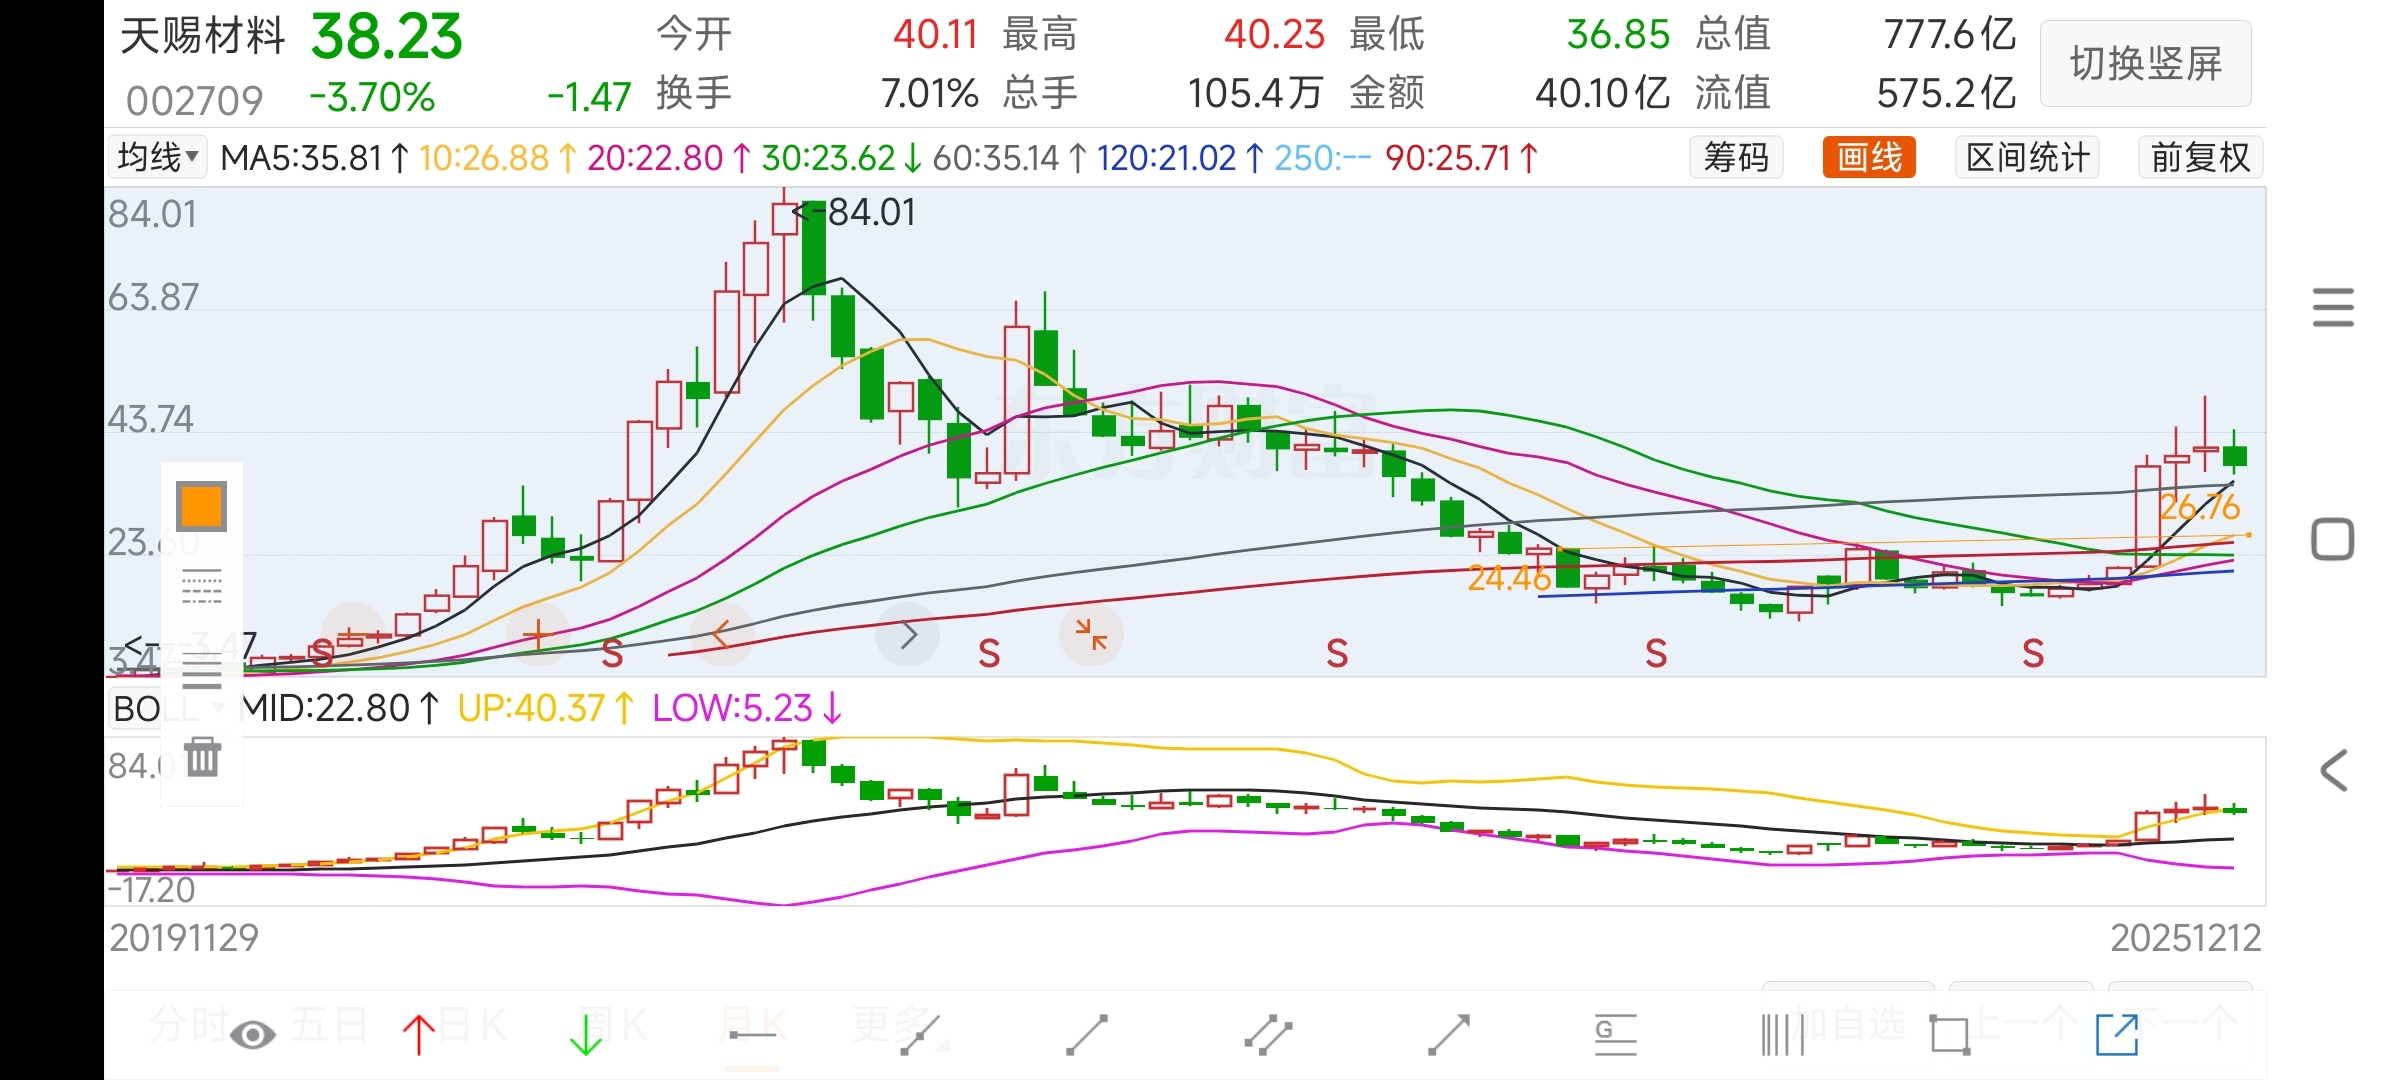The image size is (2400, 1080).
Task: Toggle the 画线 drawing mode button
Action: point(1868,157)
